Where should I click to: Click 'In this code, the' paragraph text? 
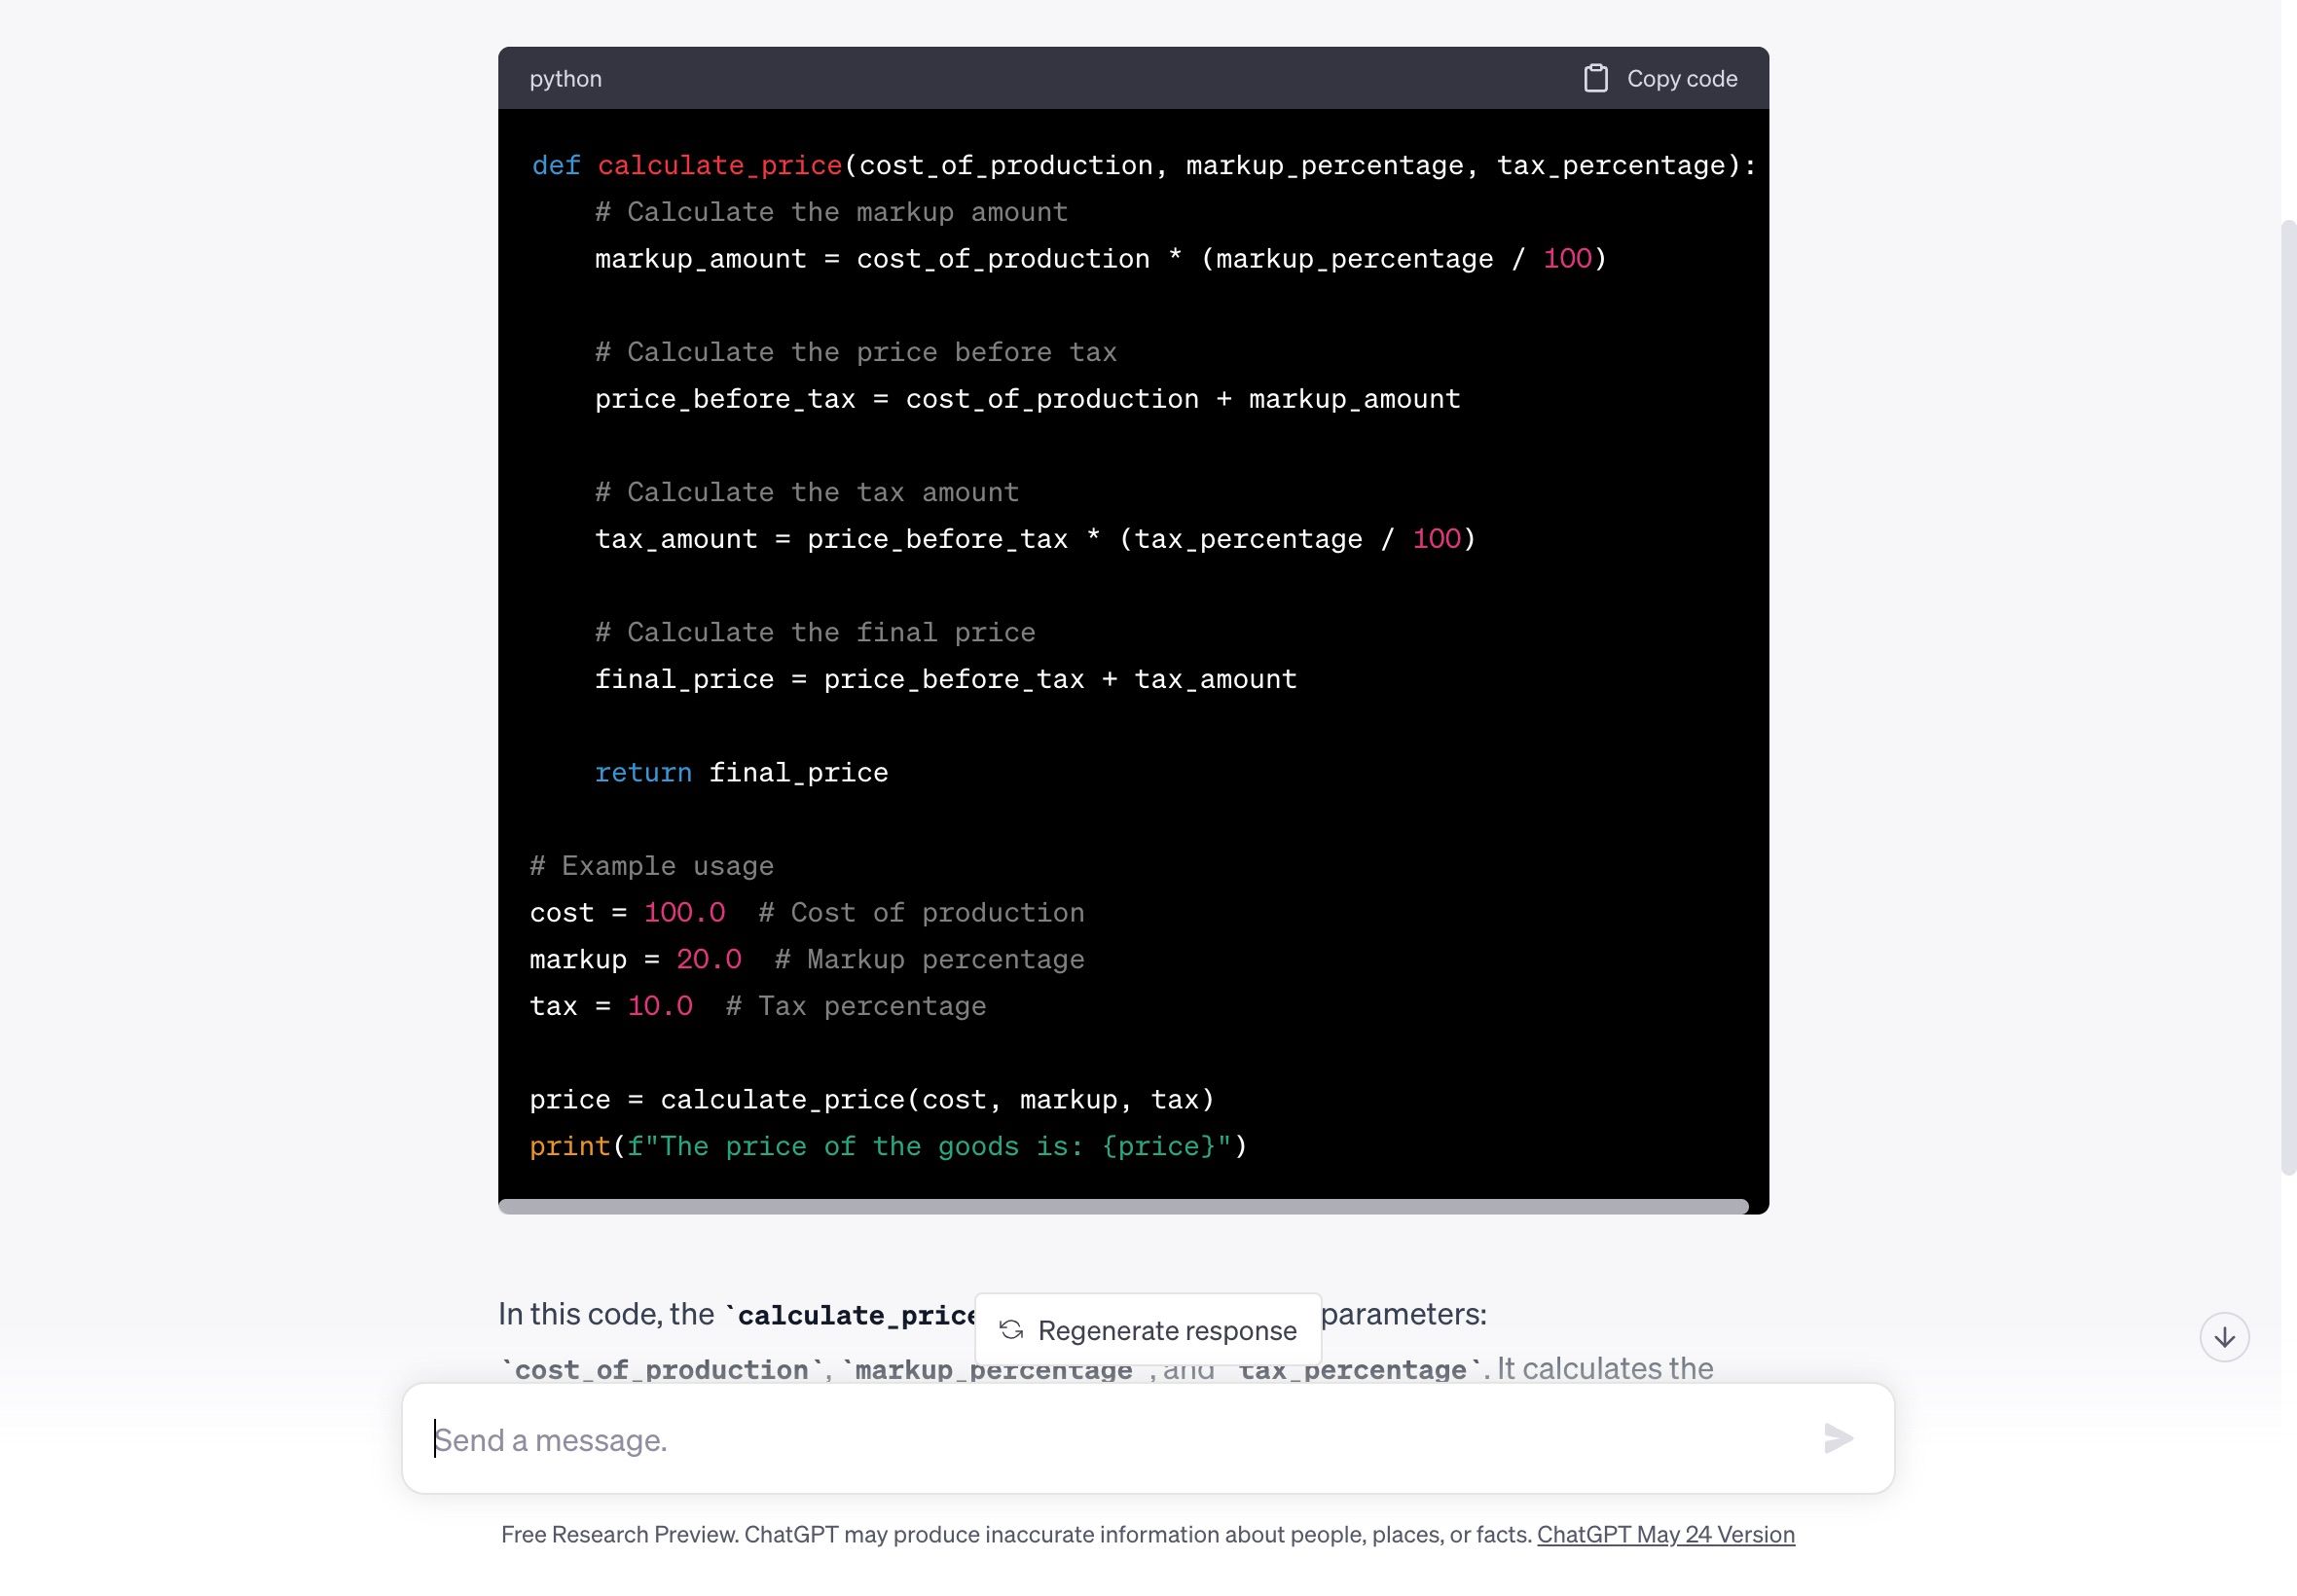[x=606, y=1314]
